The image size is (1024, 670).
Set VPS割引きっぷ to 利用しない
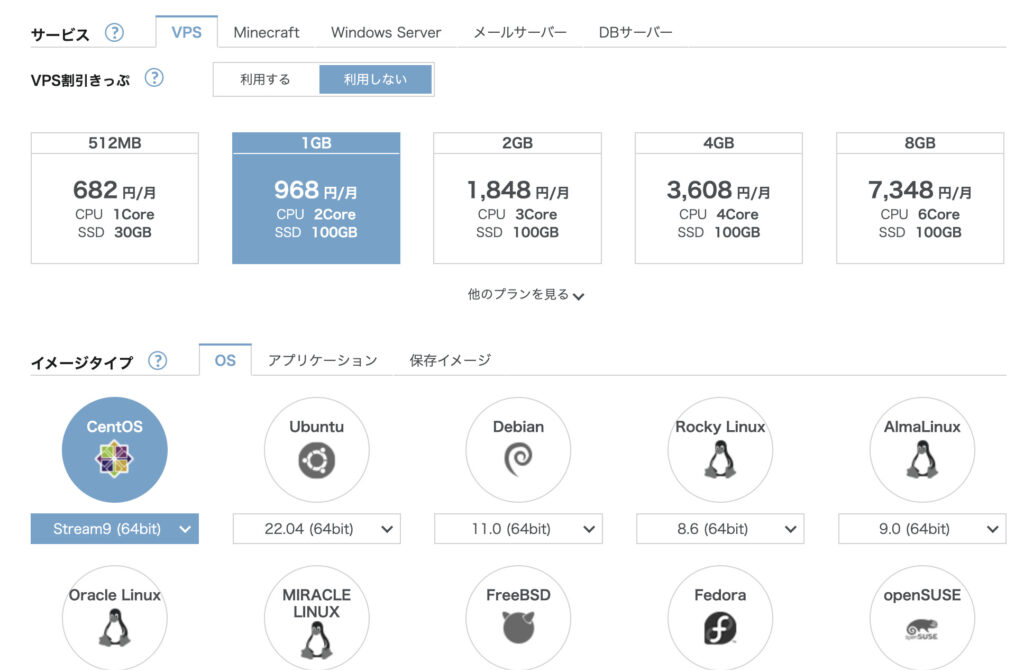point(376,80)
